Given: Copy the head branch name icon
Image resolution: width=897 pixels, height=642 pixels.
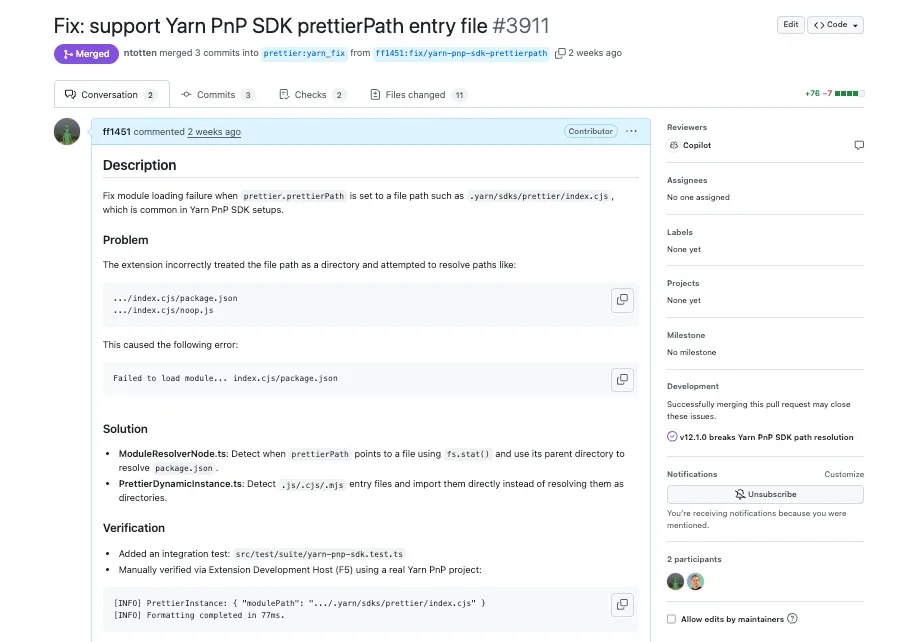Looking at the screenshot, I should [x=560, y=53].
